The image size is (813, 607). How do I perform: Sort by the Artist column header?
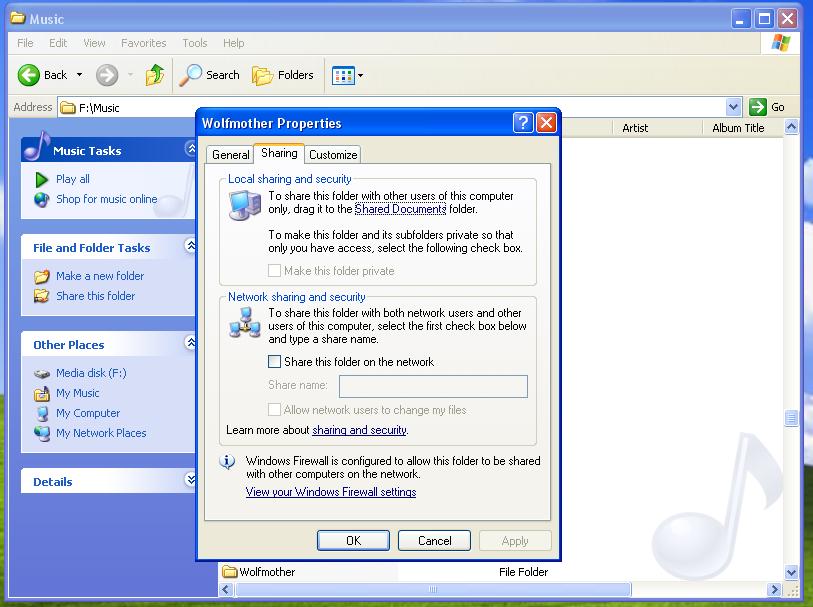[x=657, y=128]
